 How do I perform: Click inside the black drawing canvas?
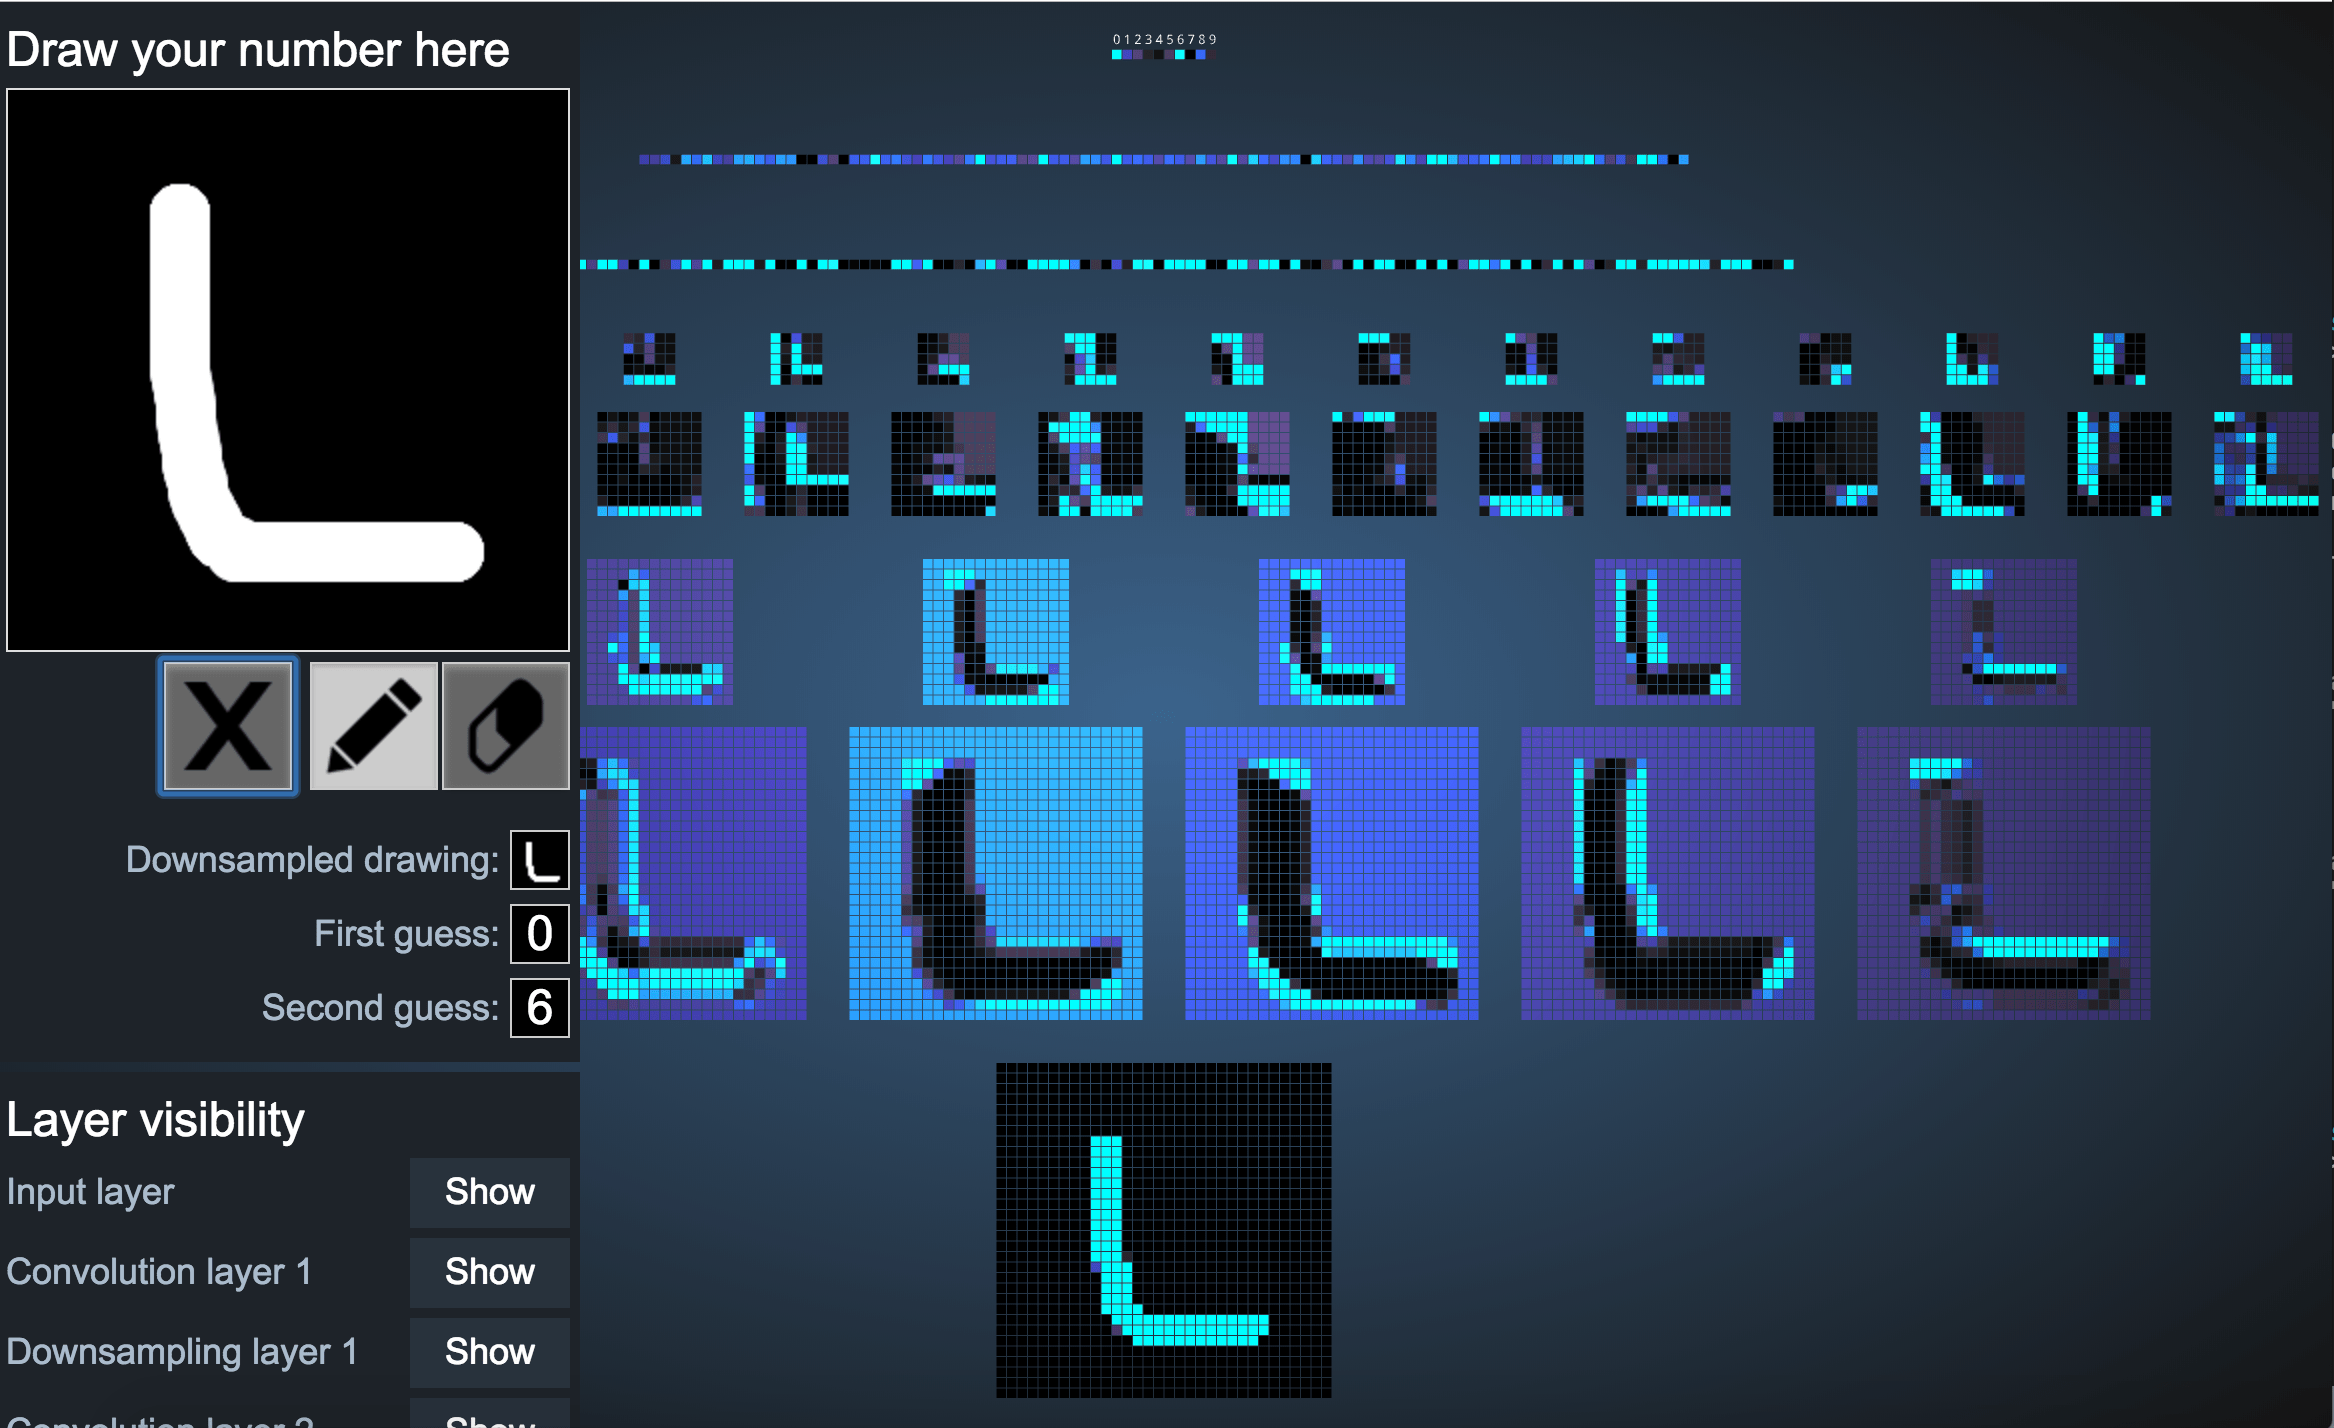[288, 370]
